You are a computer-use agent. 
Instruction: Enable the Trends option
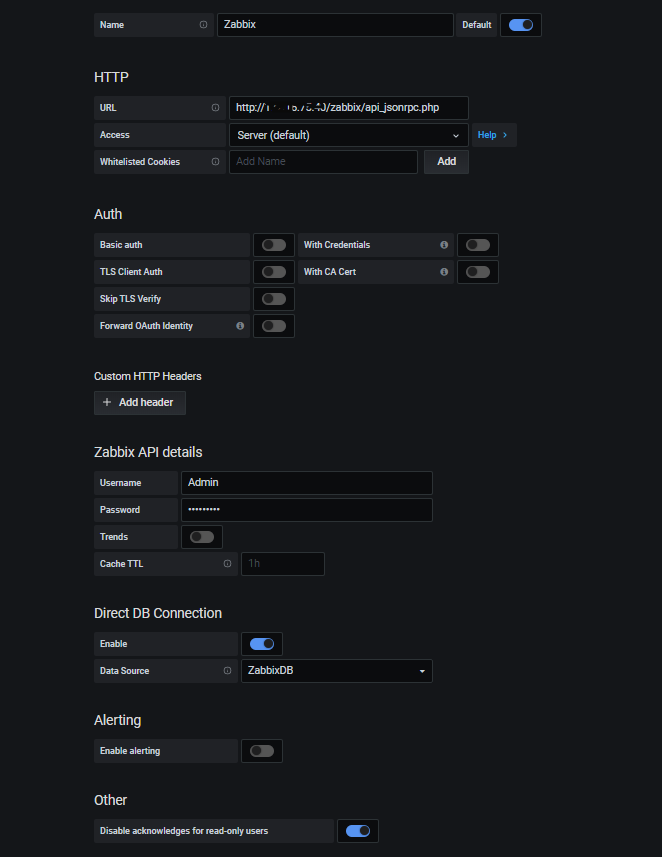201,536
